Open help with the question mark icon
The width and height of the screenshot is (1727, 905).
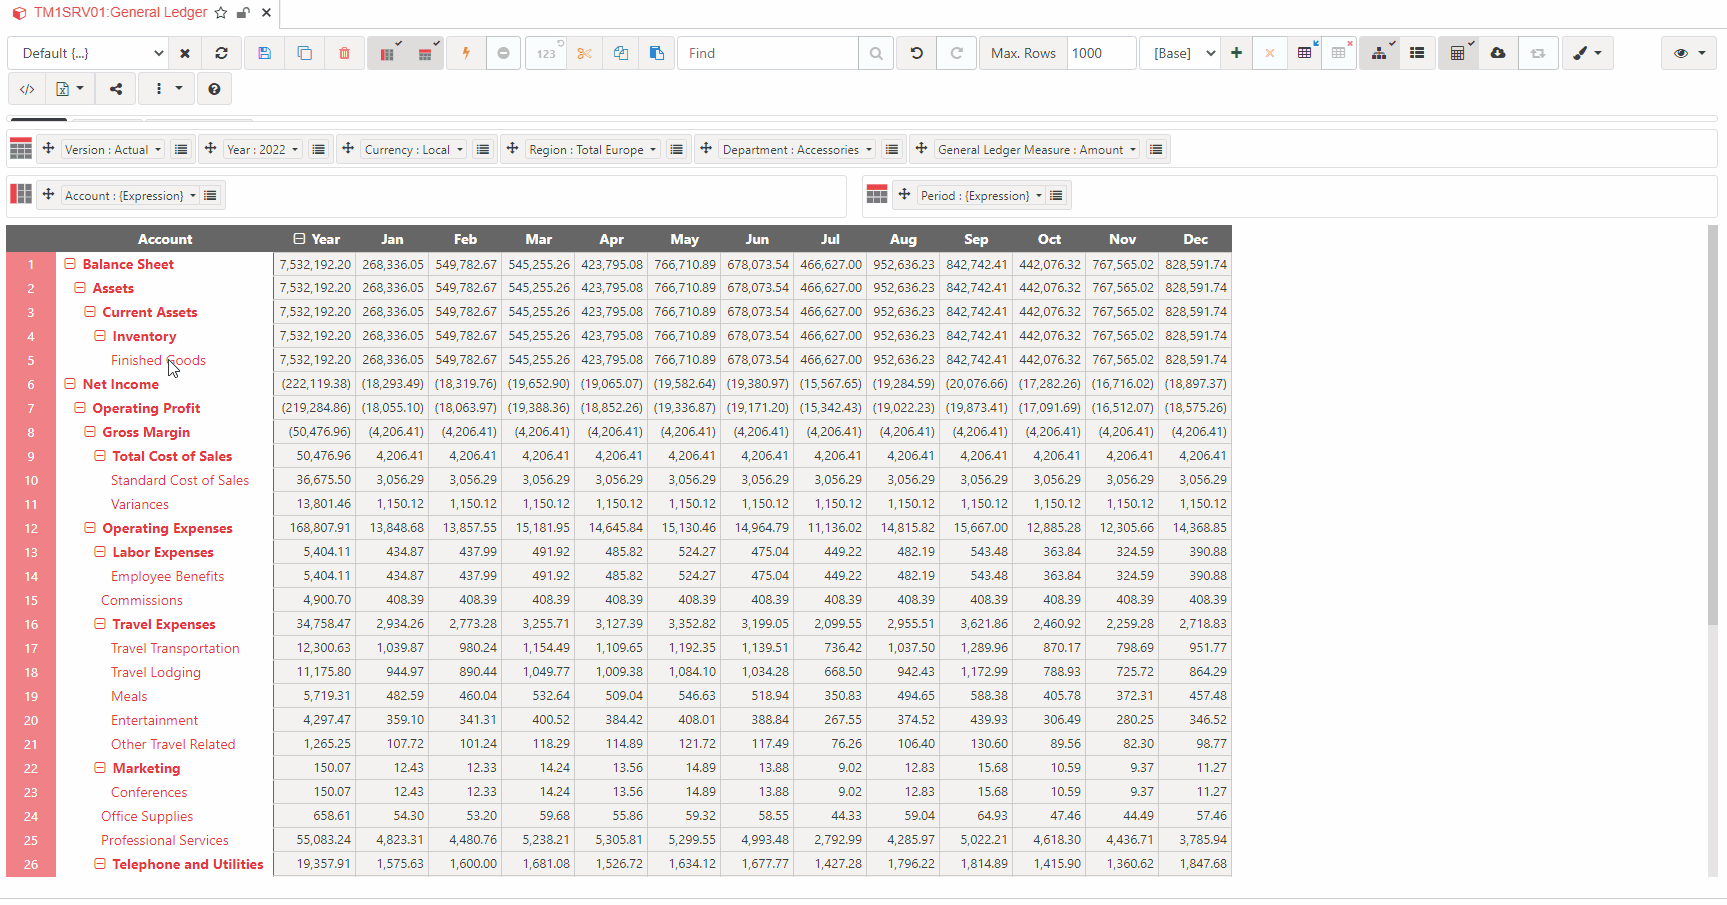tap(214, 88)
